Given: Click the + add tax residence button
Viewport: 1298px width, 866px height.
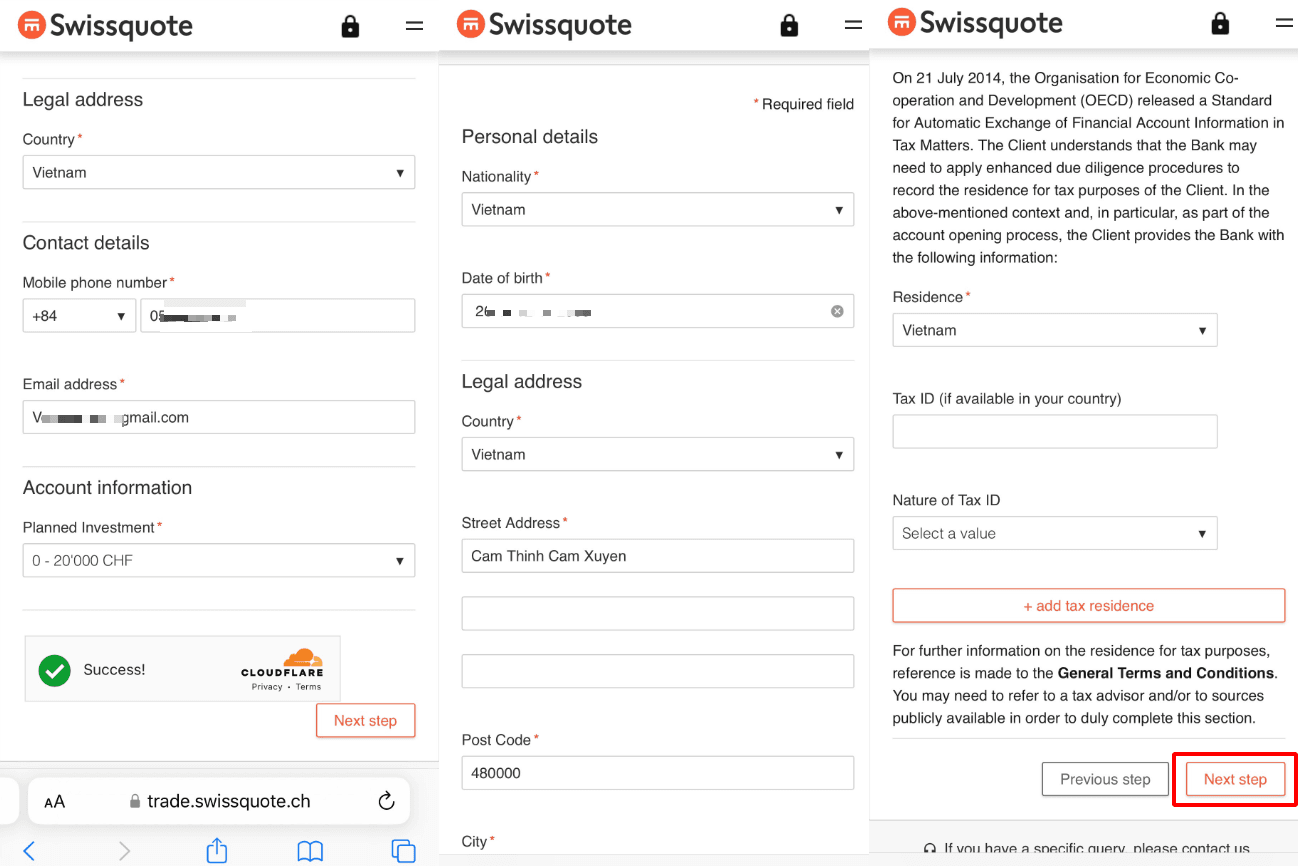Looking at the screenshot, I should [1089, 606].
